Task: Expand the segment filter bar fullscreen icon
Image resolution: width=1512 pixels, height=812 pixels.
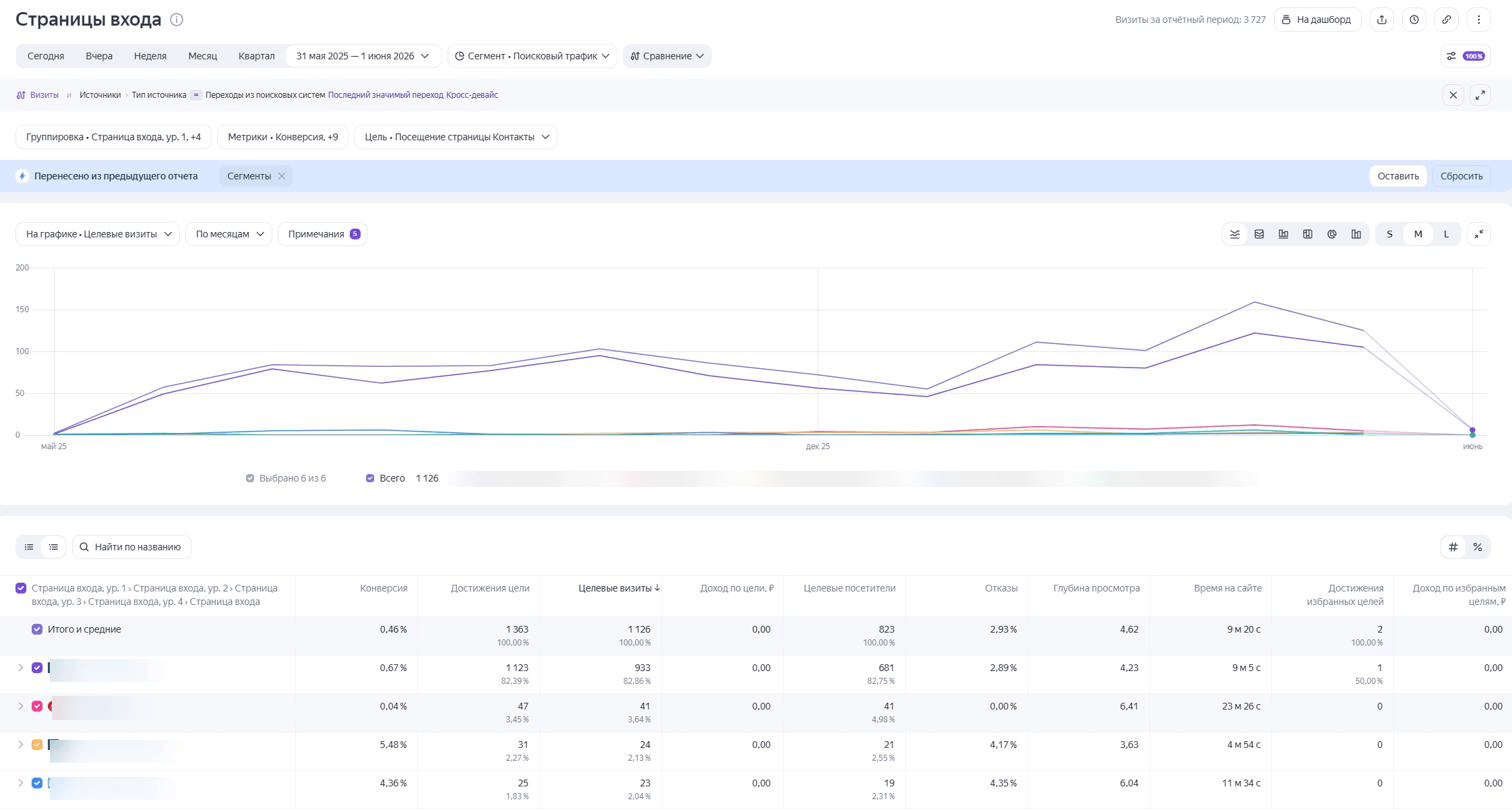Action: [1480, 95]
